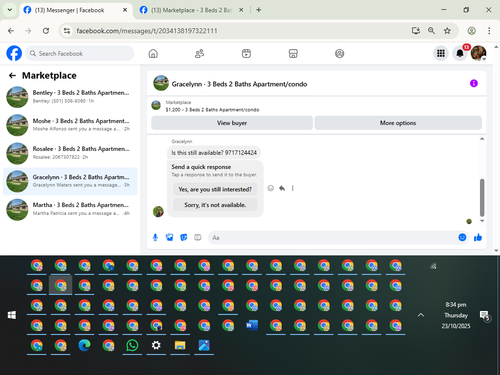Record a voice clip with microphone icon

pos(155,237)
